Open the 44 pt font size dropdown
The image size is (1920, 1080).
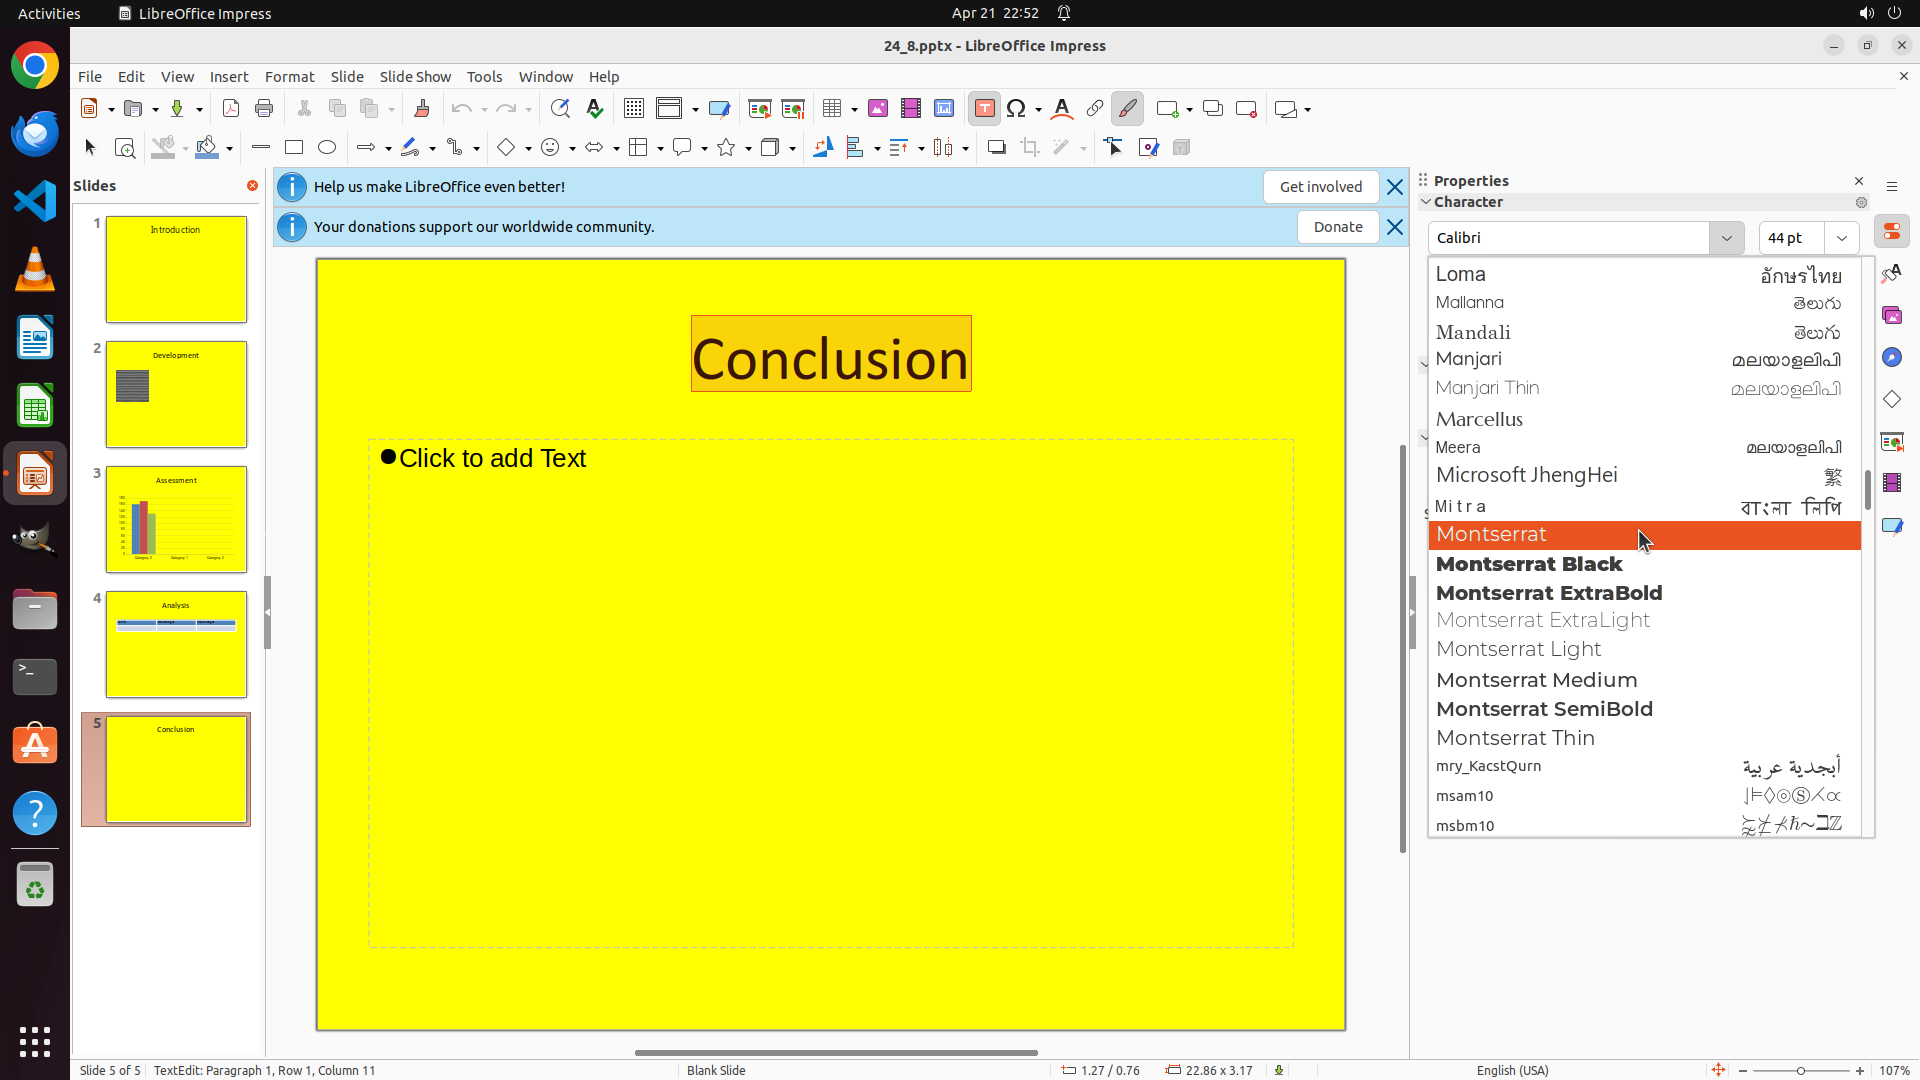[x=1841, y=238]
